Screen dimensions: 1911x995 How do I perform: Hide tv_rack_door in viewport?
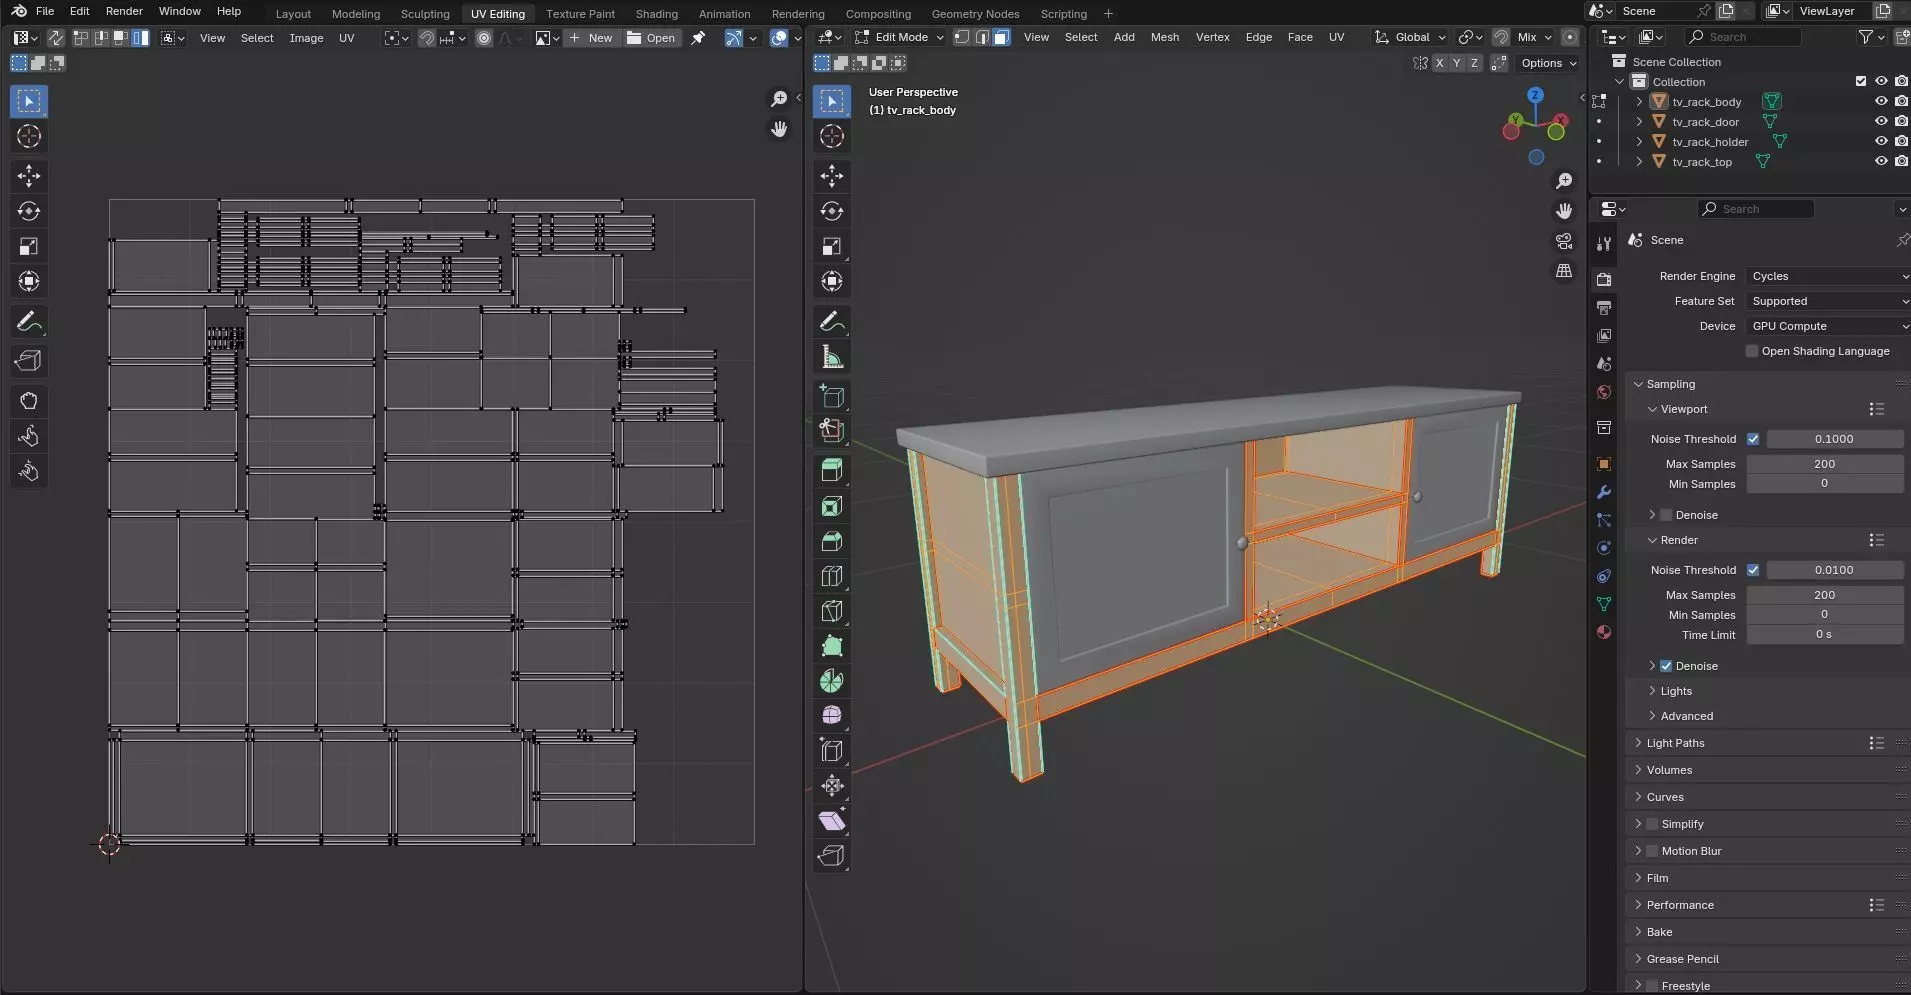click(x=1881, y=121)
